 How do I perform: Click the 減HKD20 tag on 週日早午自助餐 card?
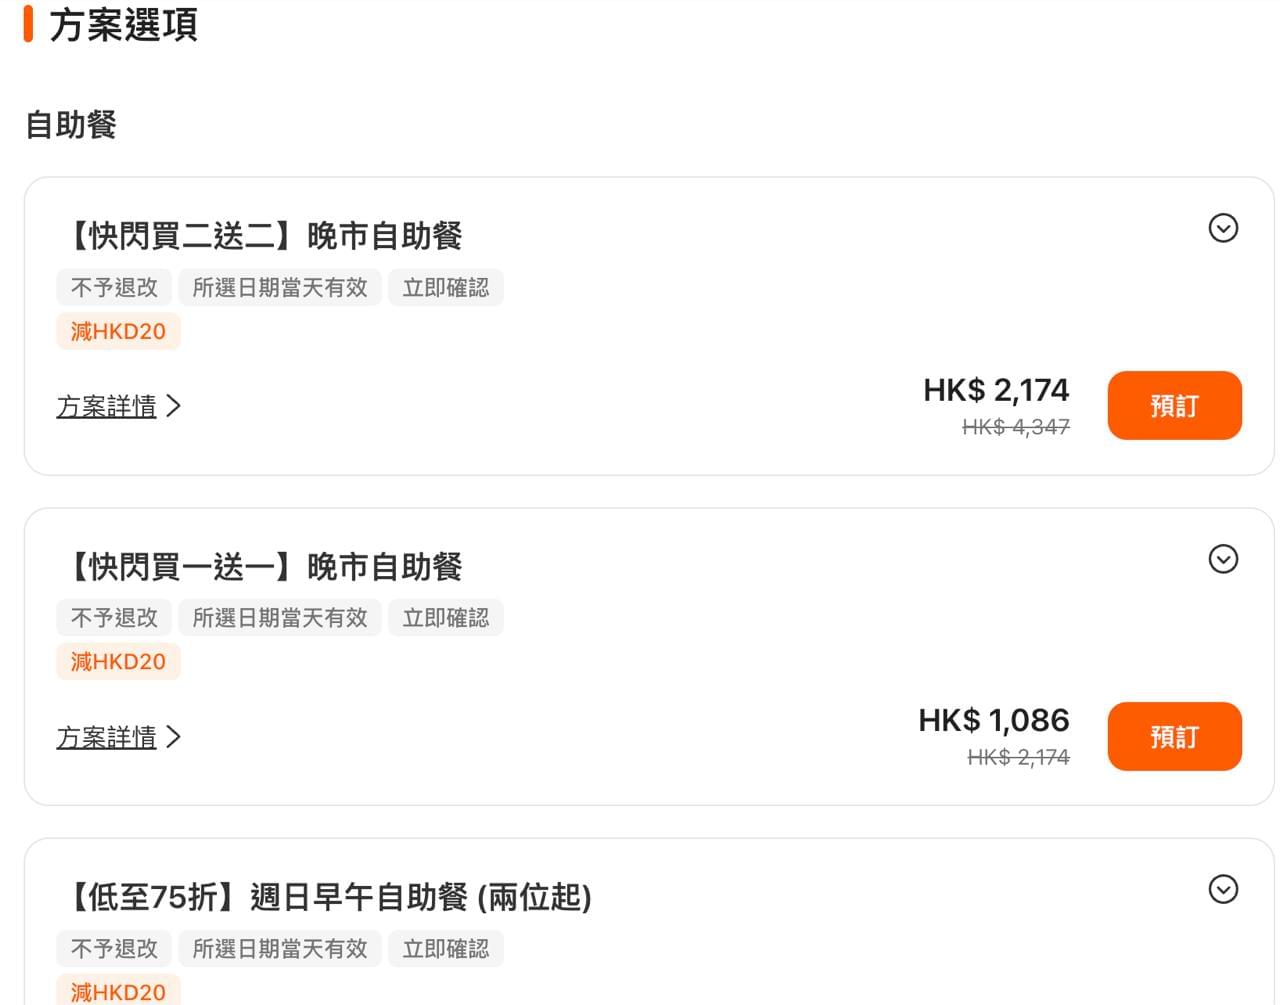(x=118, y=990)
